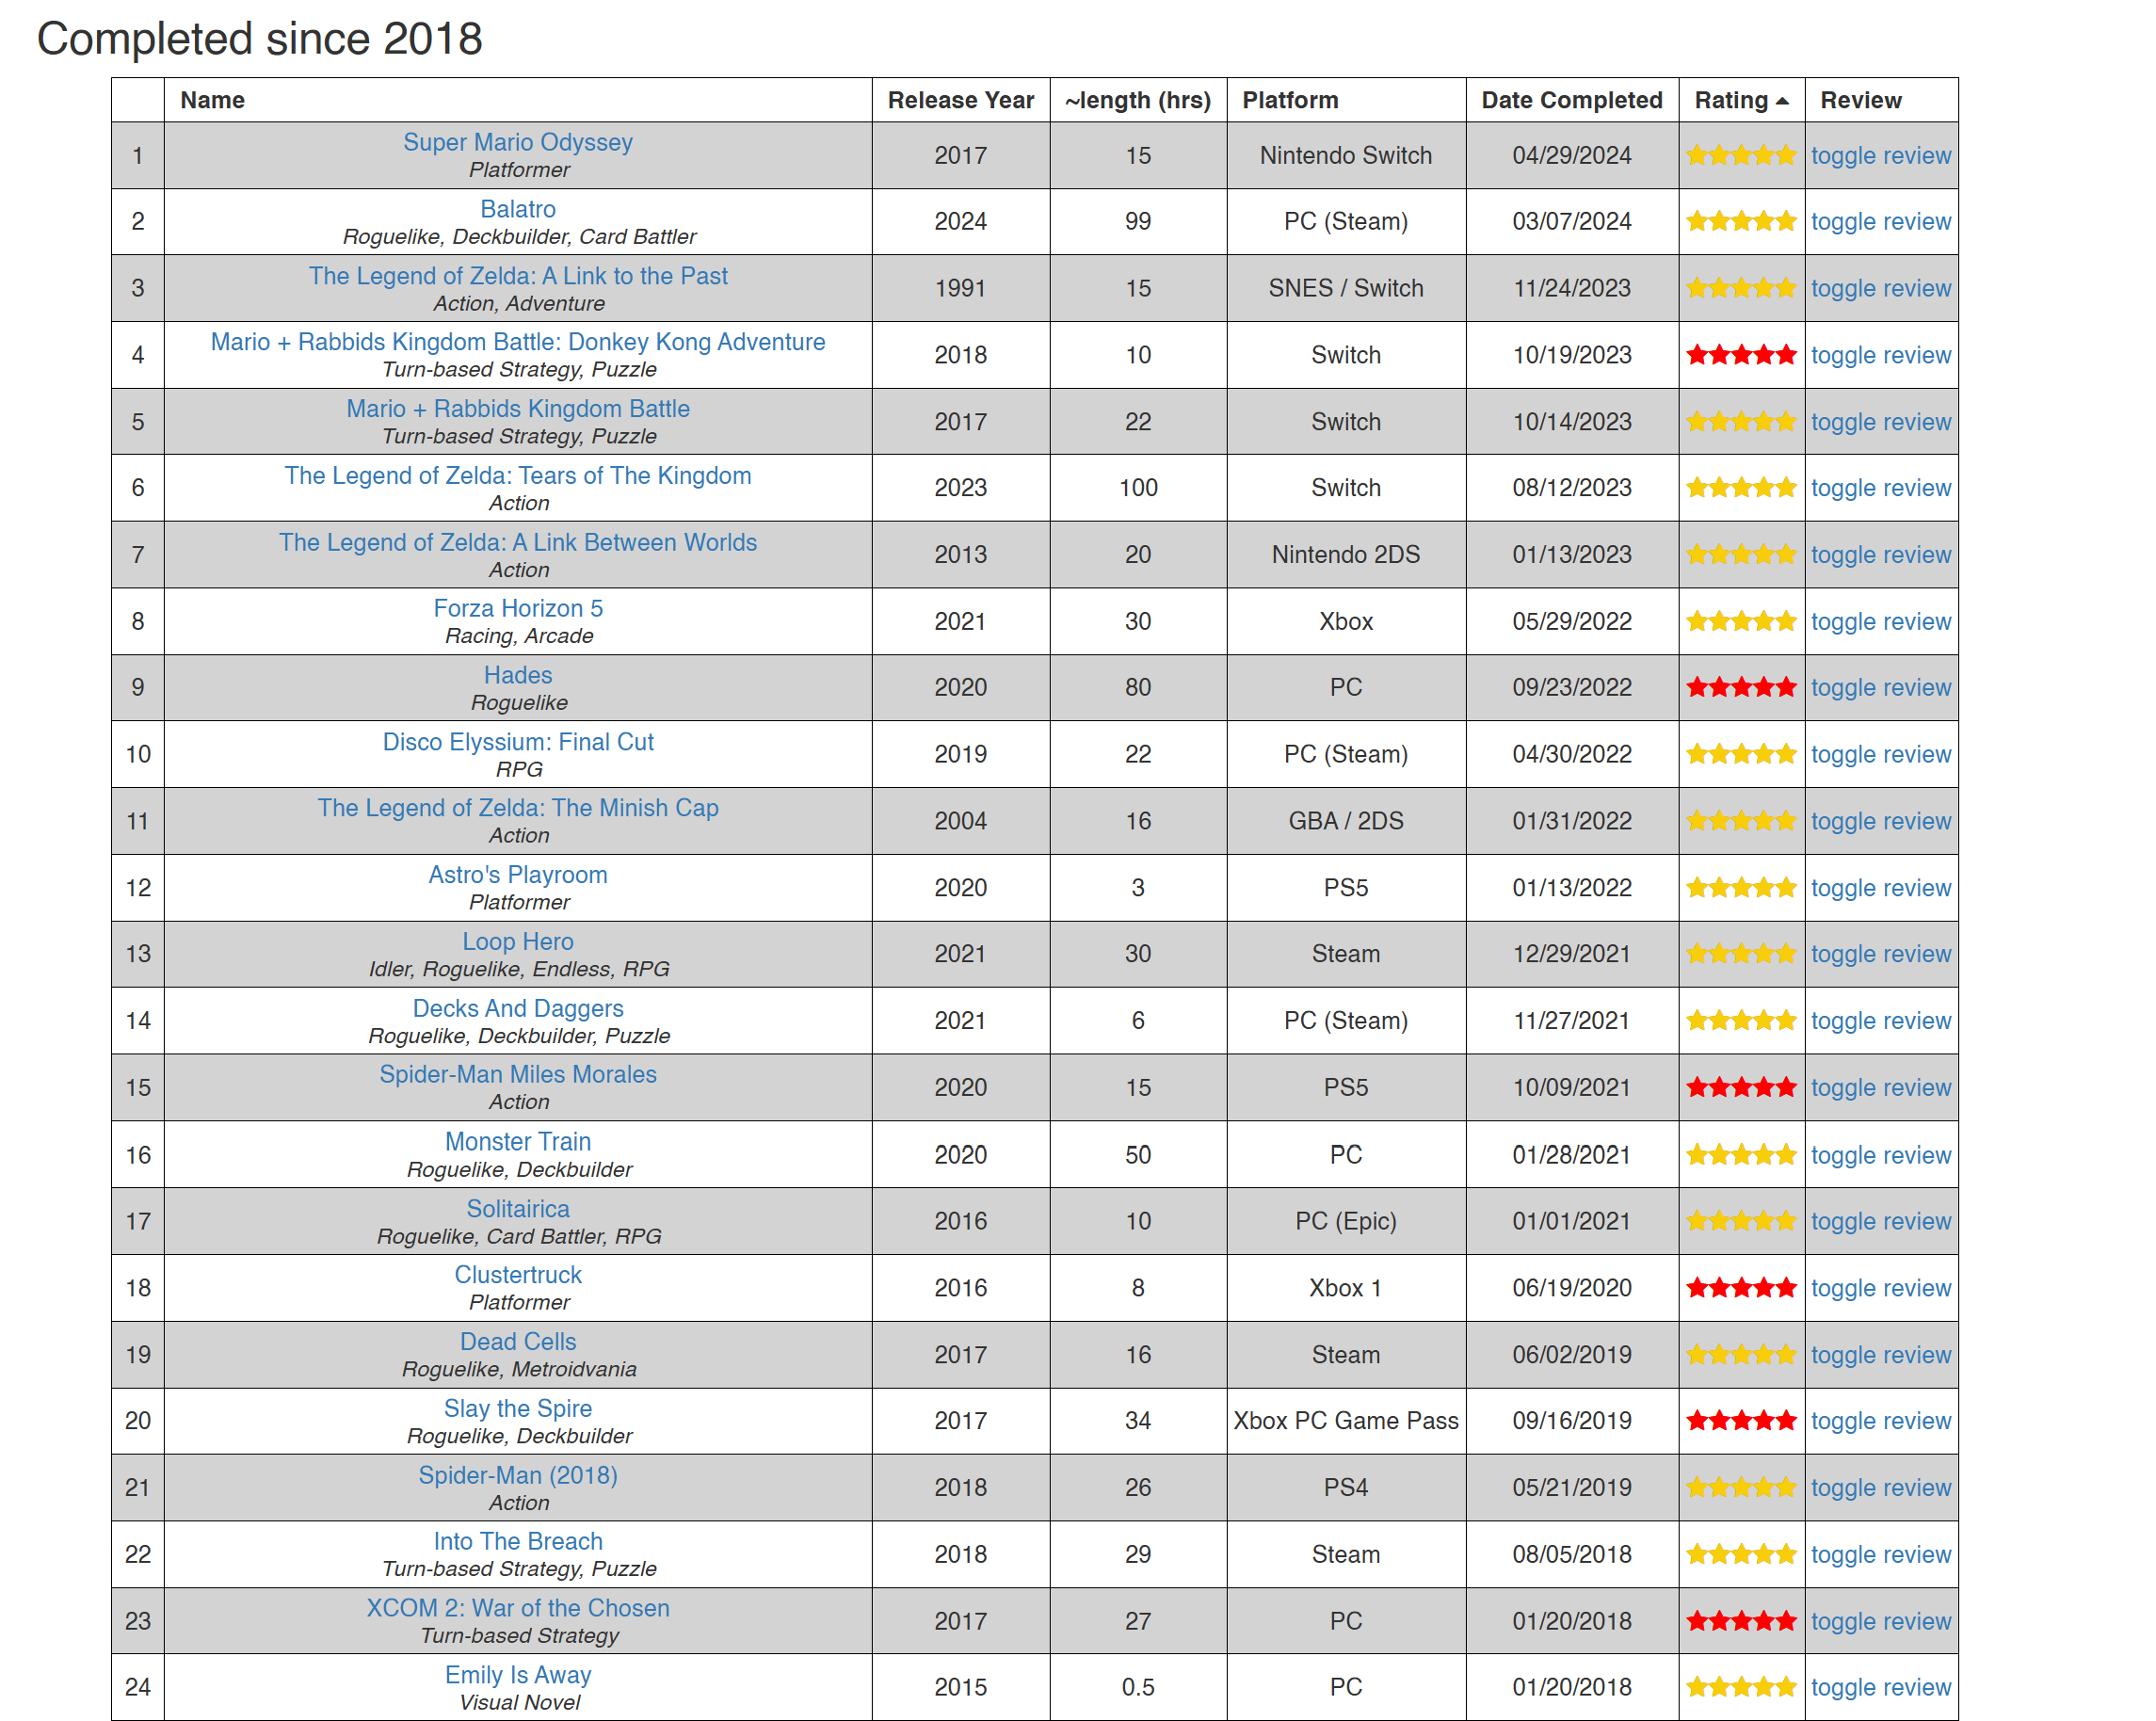
Task: Sort table by ~length (hrs) header
Action: pyautogui.click(x=1137, y=100)
